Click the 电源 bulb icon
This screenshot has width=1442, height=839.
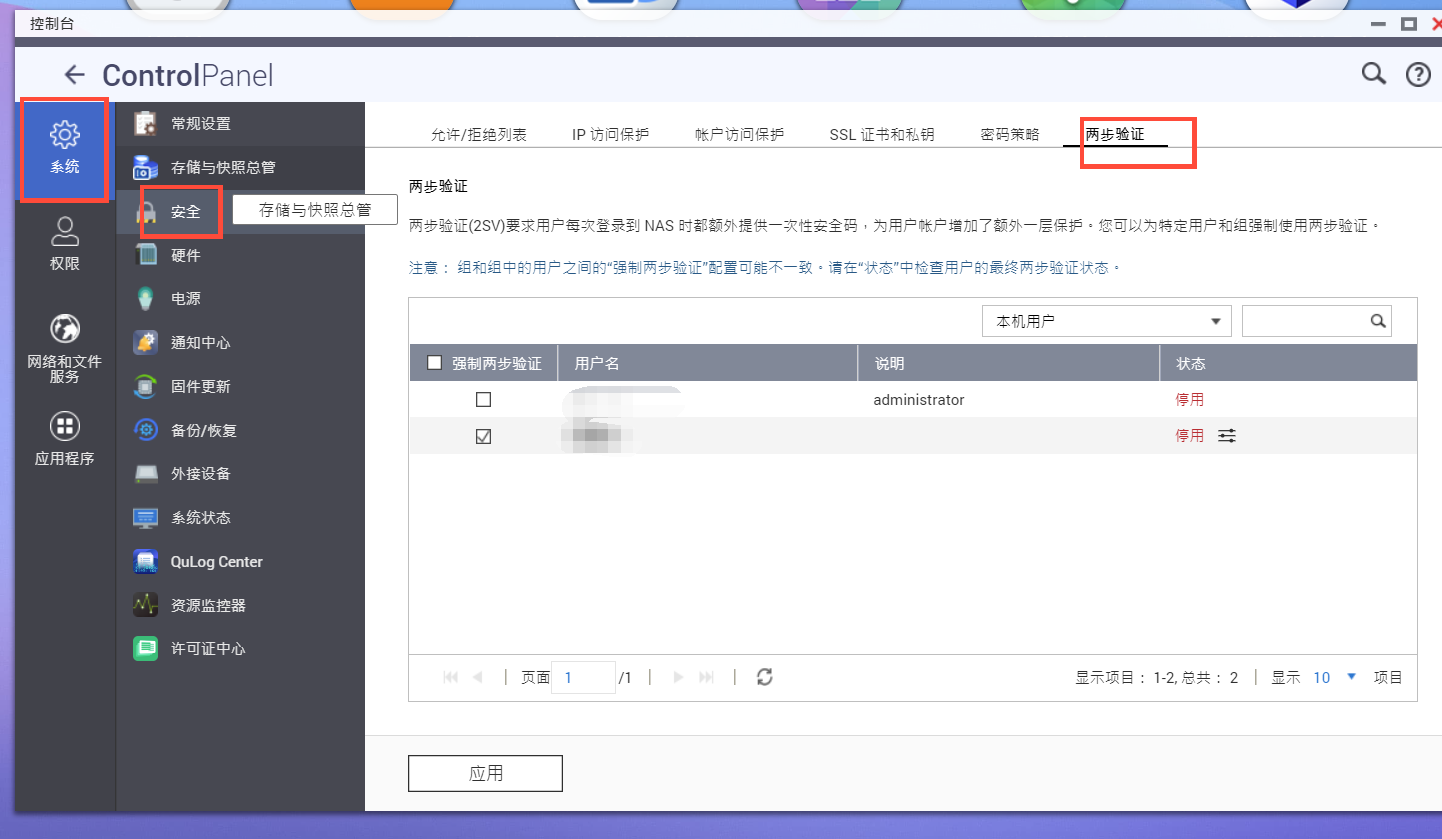pos(146,298)
